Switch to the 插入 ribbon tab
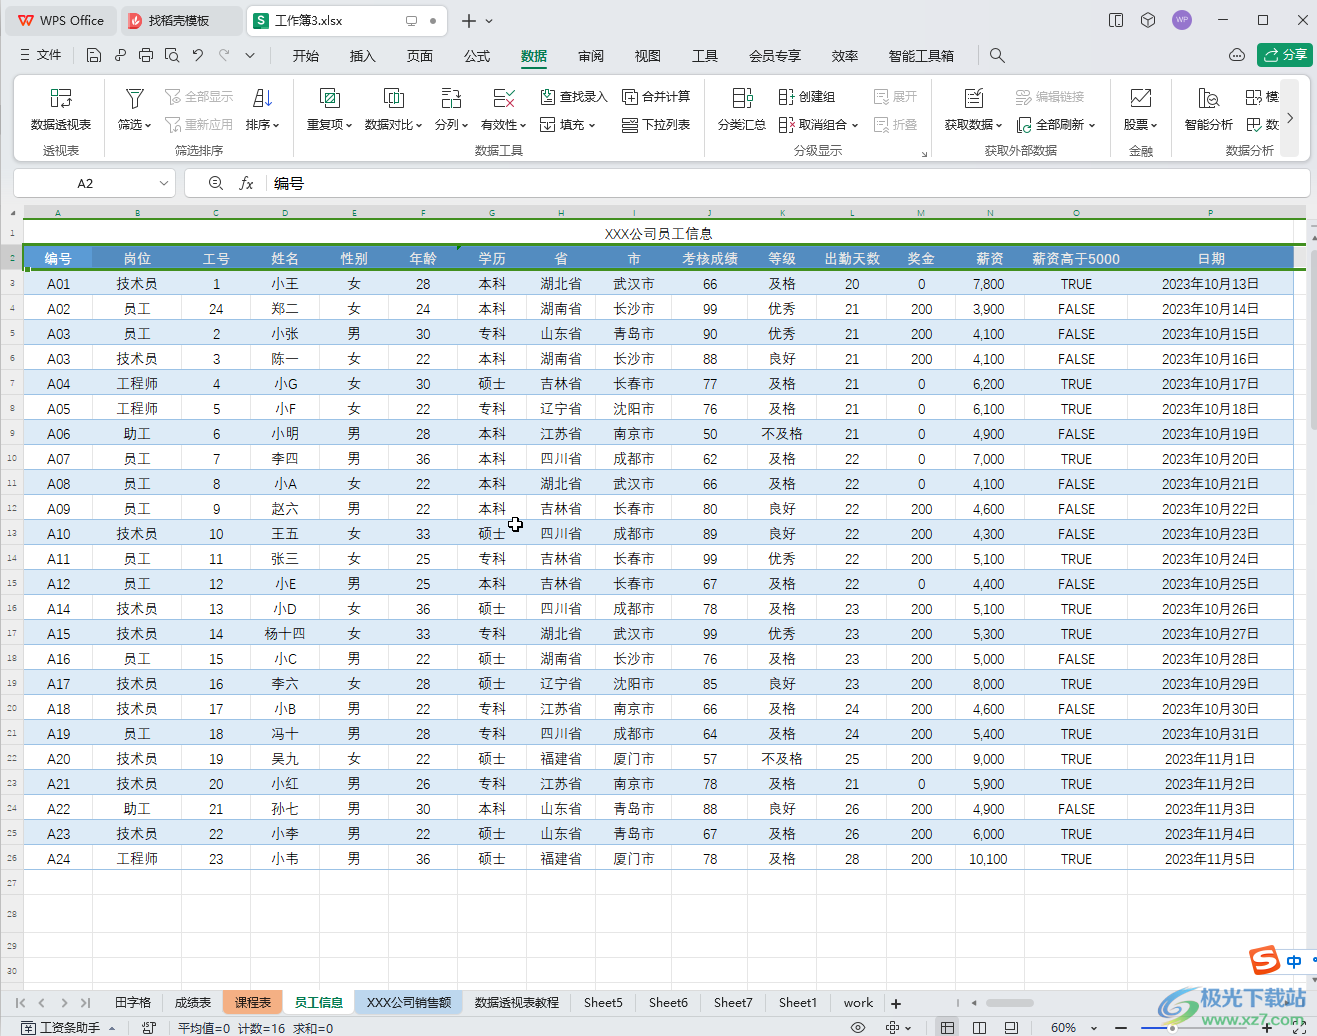This screenshot has width=1317, height=1036. coord(363,56)
